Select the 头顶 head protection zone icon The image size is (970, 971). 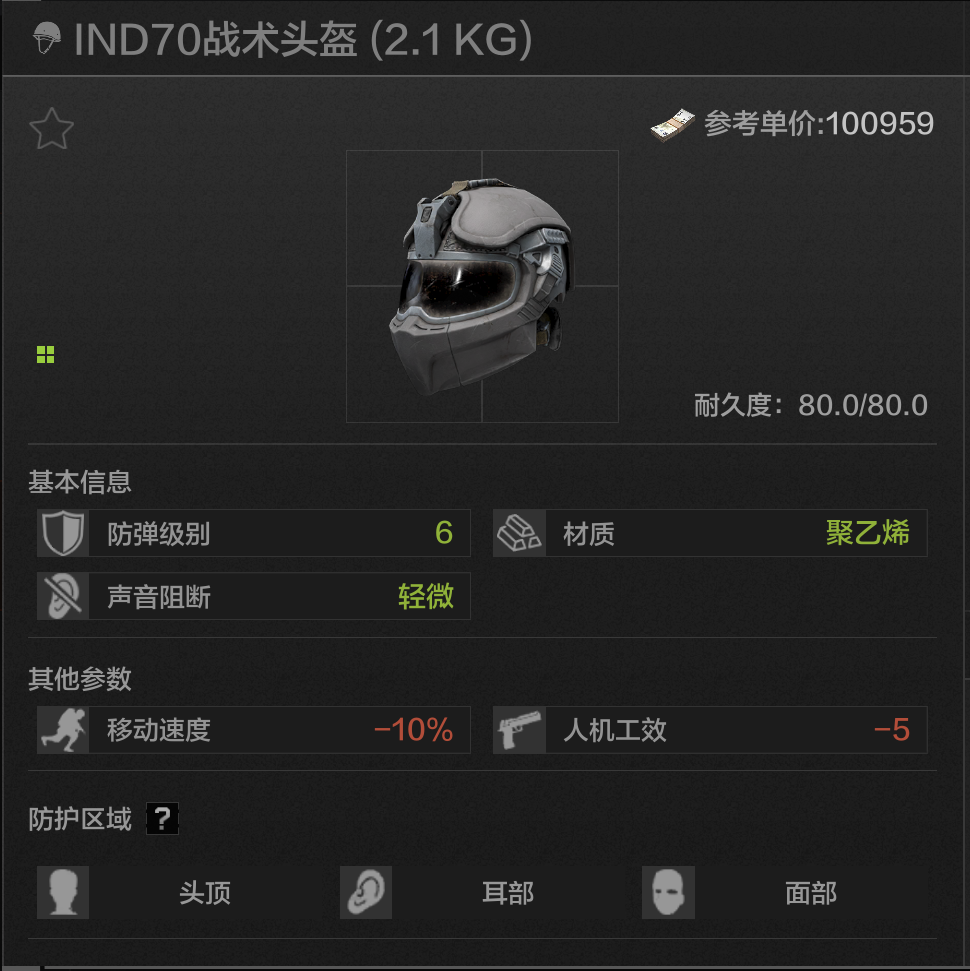click(x=63, y=892)
